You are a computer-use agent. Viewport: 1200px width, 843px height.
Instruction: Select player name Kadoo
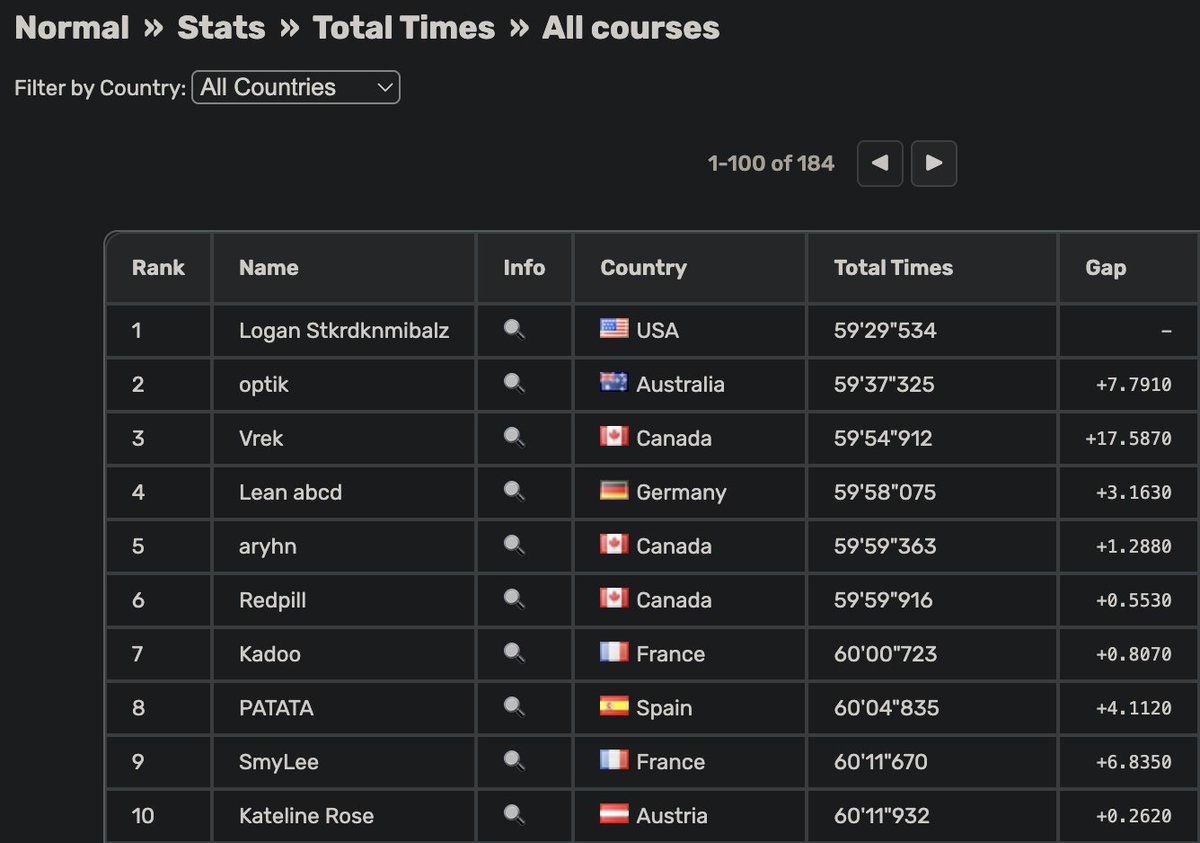tap(270, 654)
